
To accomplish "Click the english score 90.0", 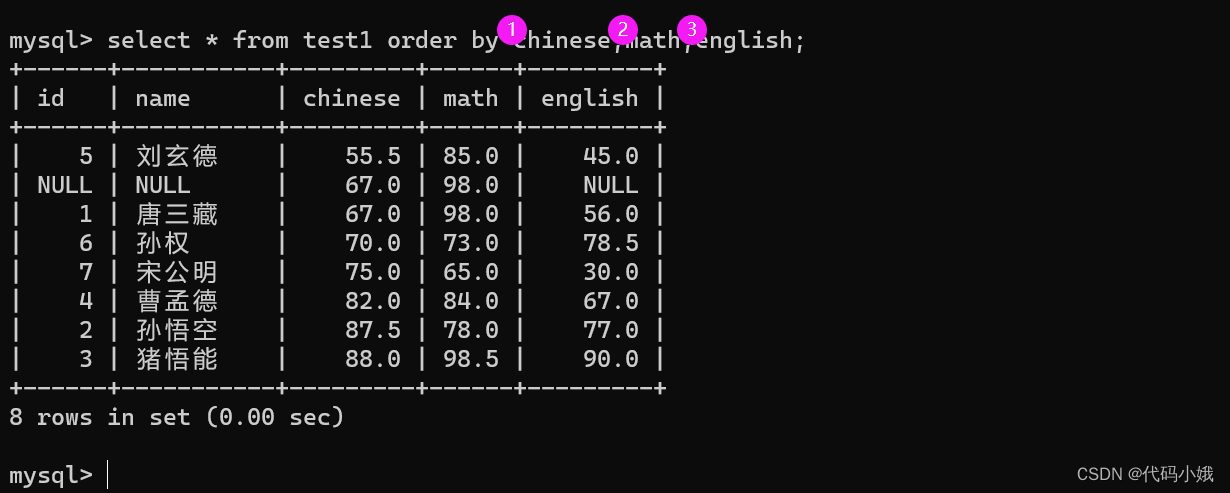I will tap(611, 359).
